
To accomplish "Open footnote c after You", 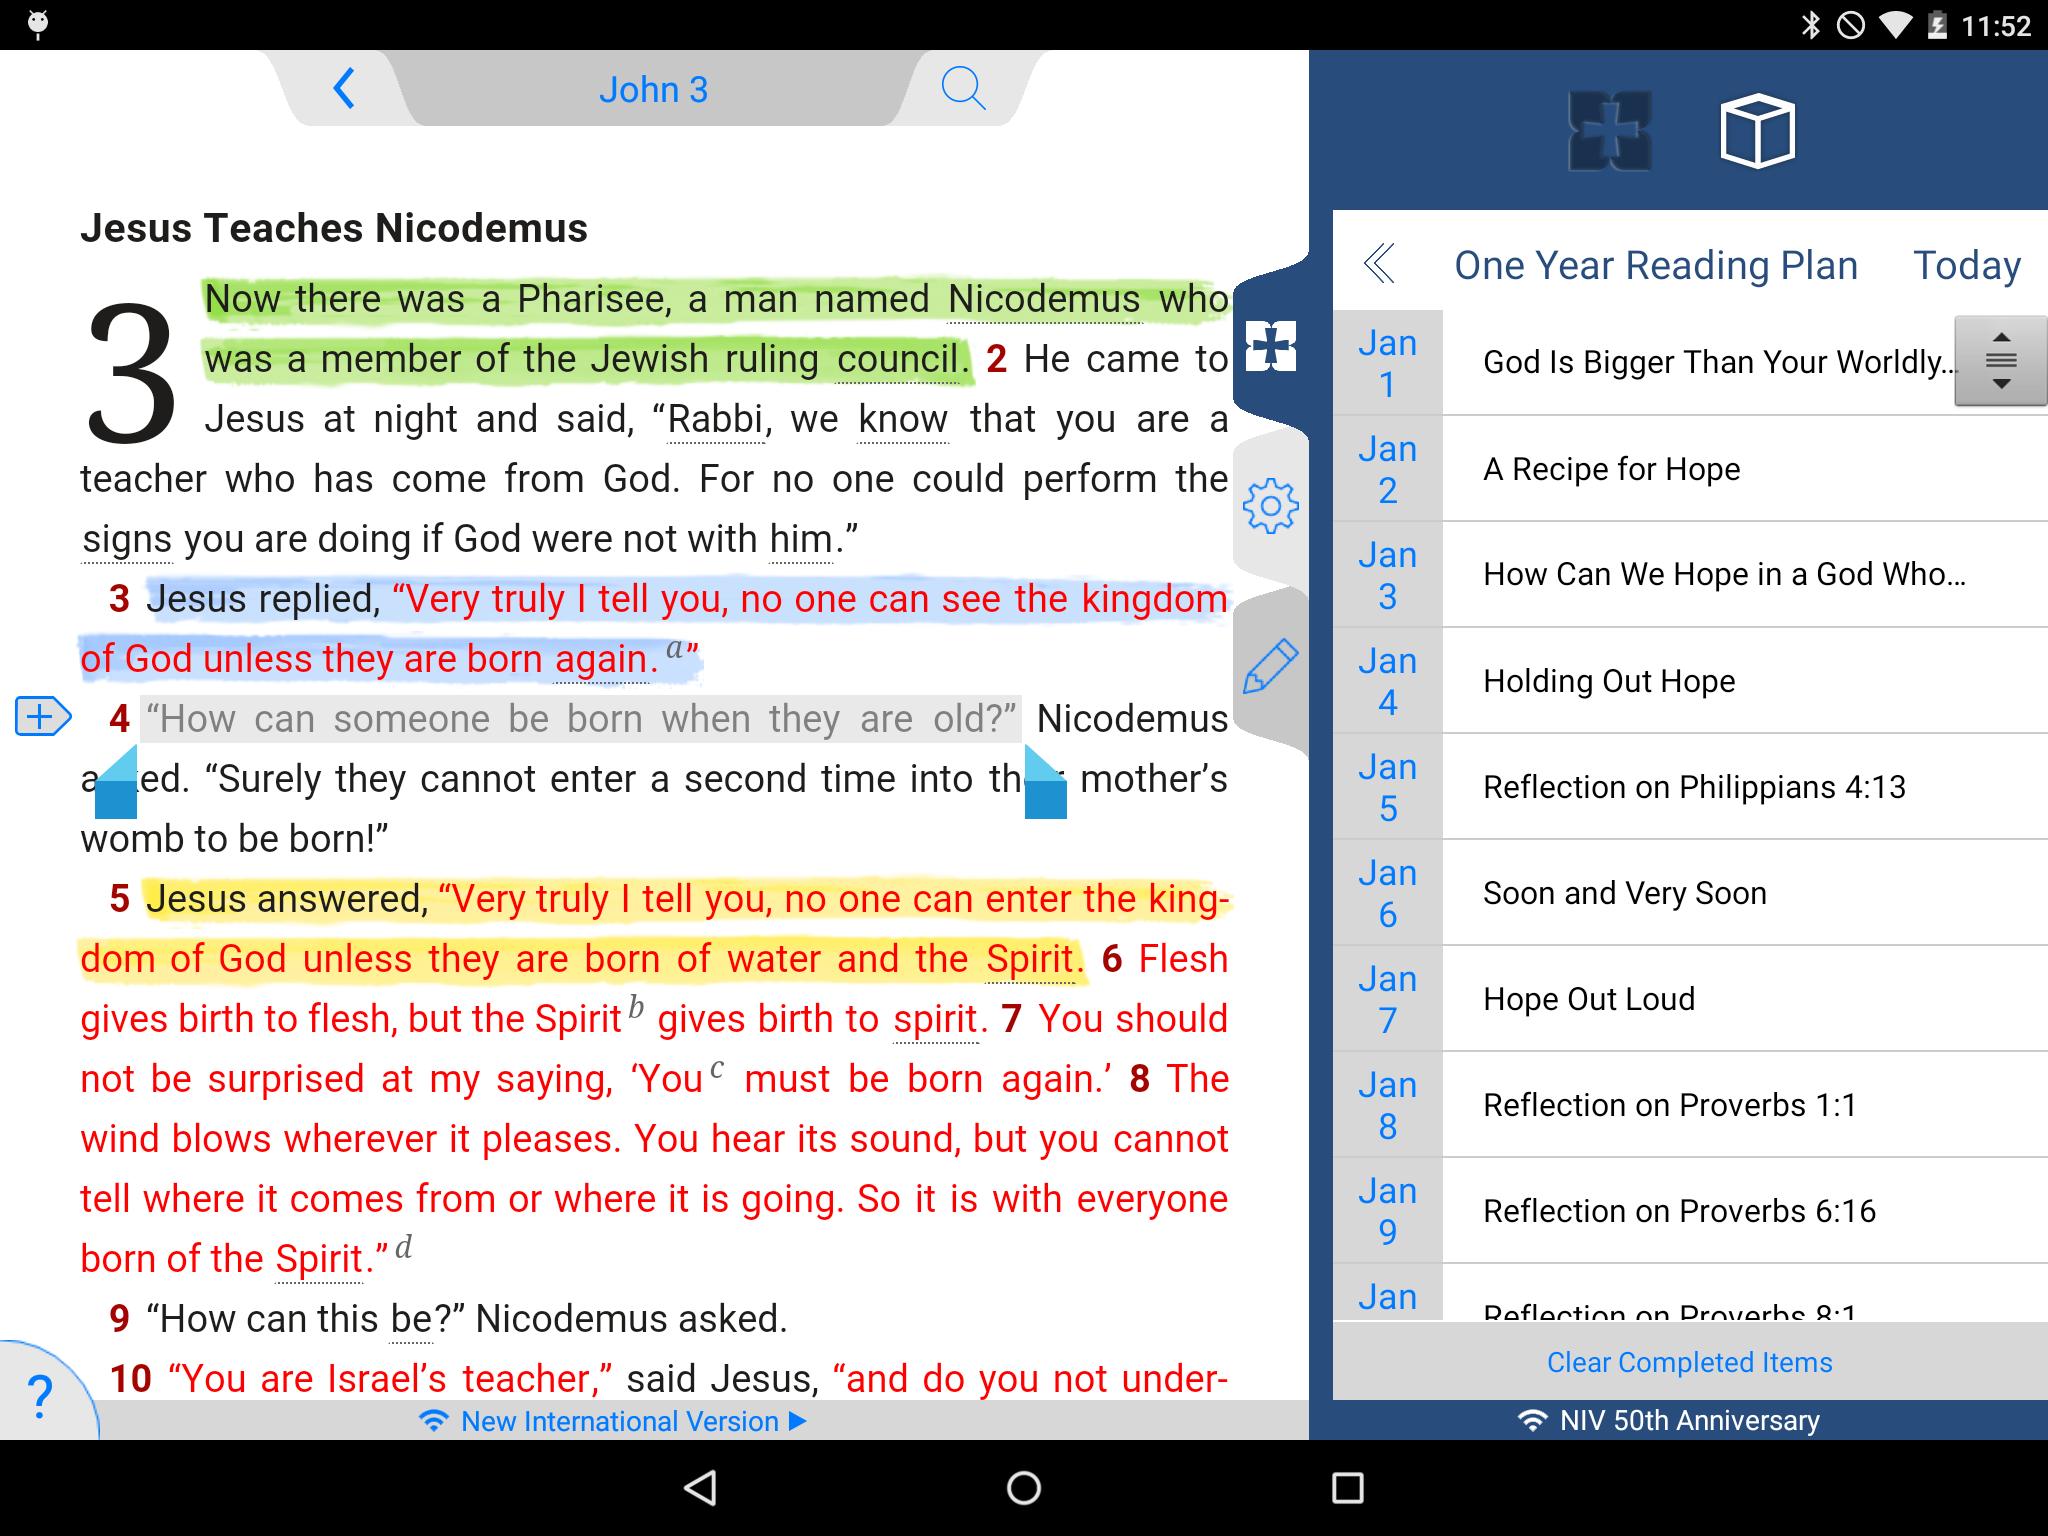I will (716, 1068).
